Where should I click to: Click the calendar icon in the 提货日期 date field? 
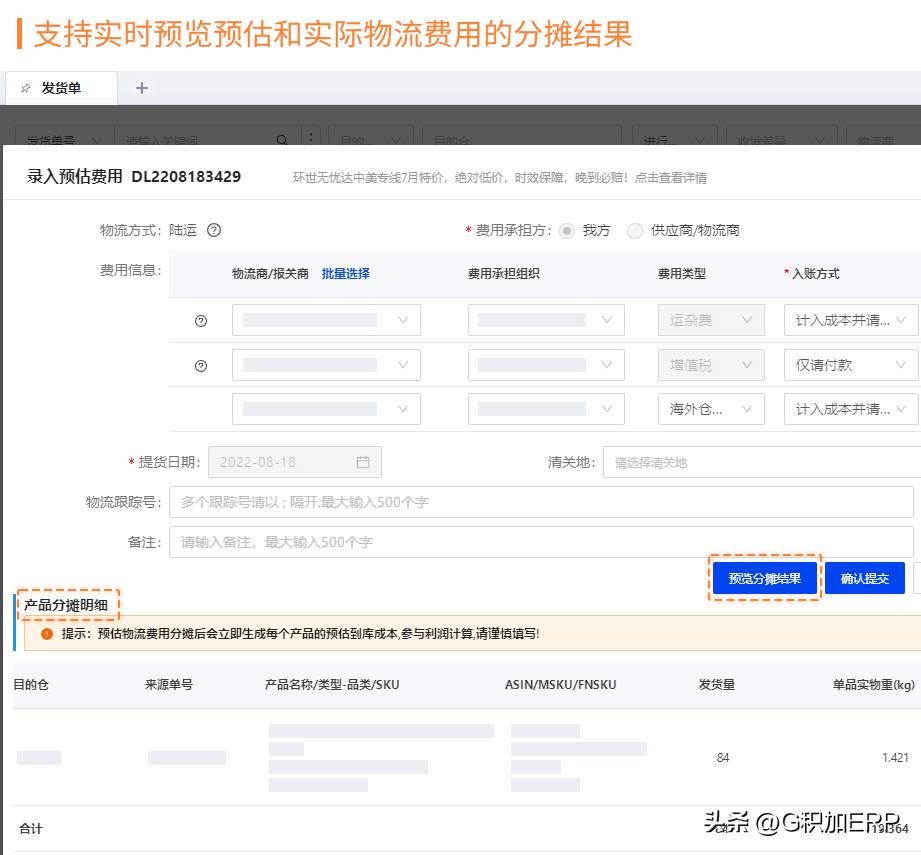(x=365, y=462)
